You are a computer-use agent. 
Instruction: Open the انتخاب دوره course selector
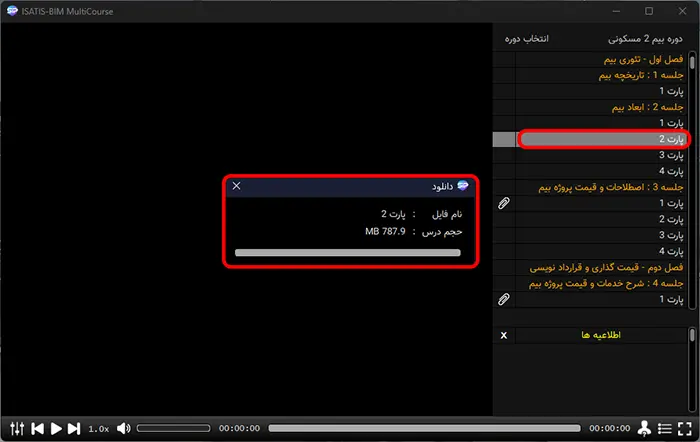[526, 39]
